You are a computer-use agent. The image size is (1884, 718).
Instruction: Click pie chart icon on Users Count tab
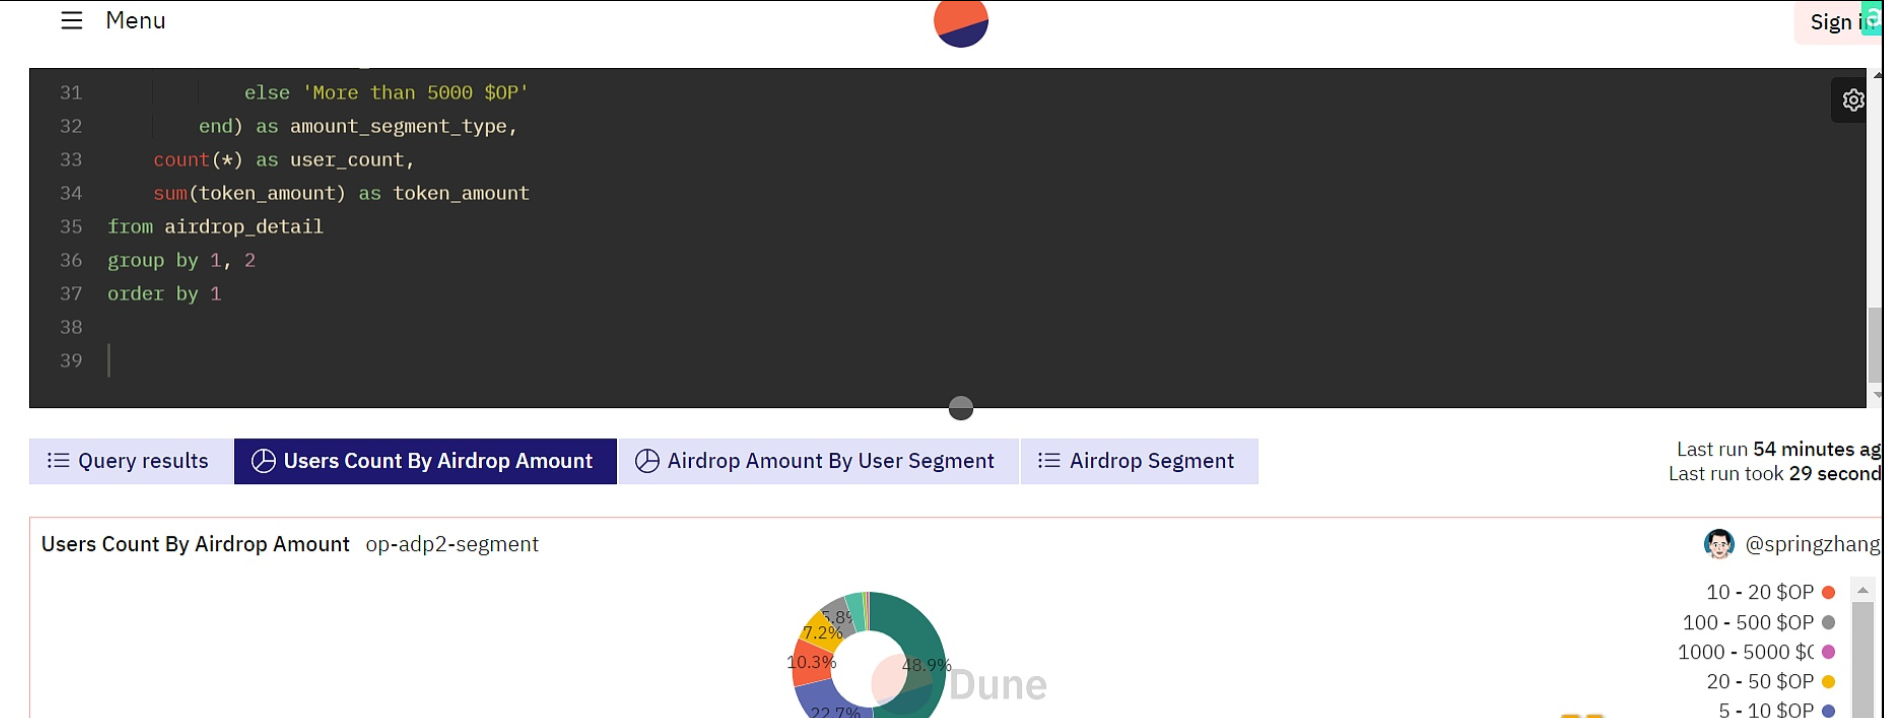pos(263,461)
